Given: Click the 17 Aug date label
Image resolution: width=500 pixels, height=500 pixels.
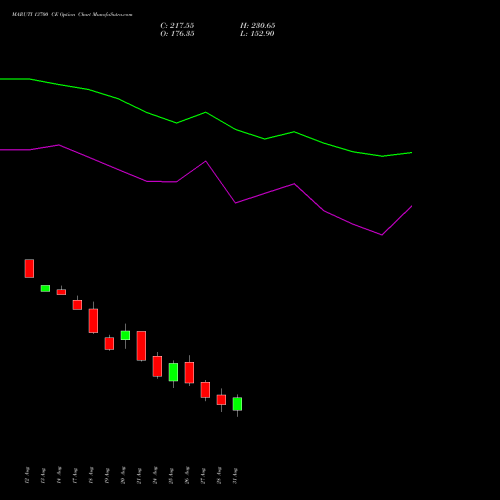Looking at the screenshot, I should [75, 475].
